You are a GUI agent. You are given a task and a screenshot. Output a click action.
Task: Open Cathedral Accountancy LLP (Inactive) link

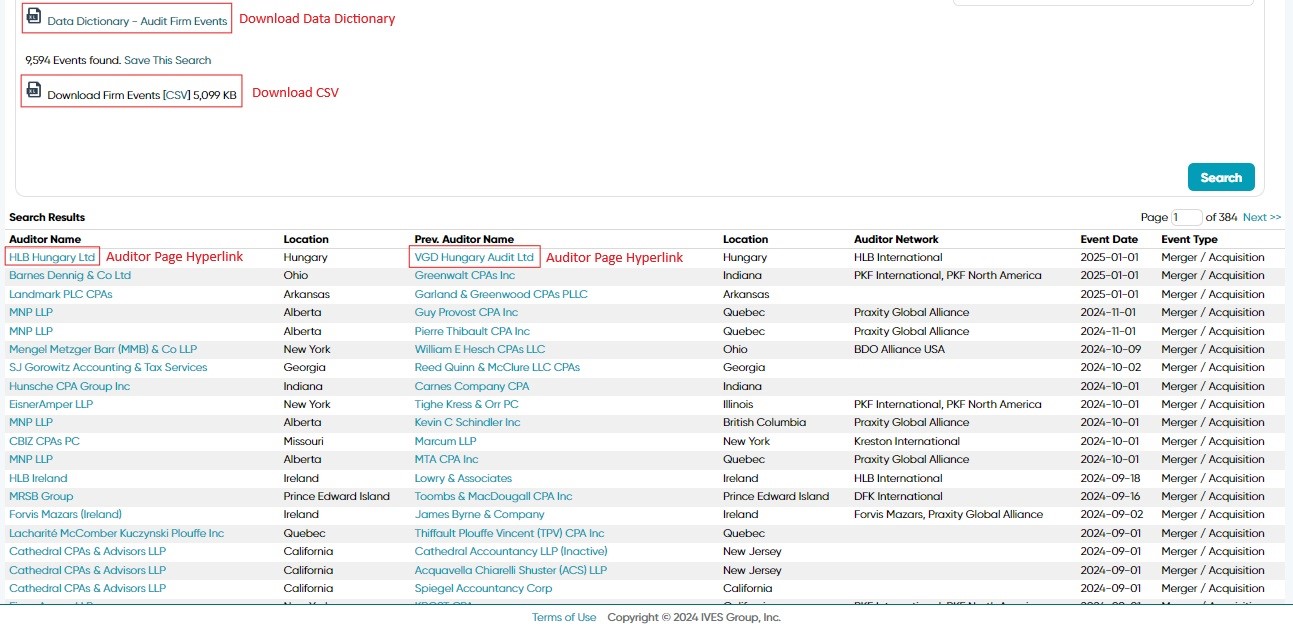pyautogui.click(x=511, y=551)
